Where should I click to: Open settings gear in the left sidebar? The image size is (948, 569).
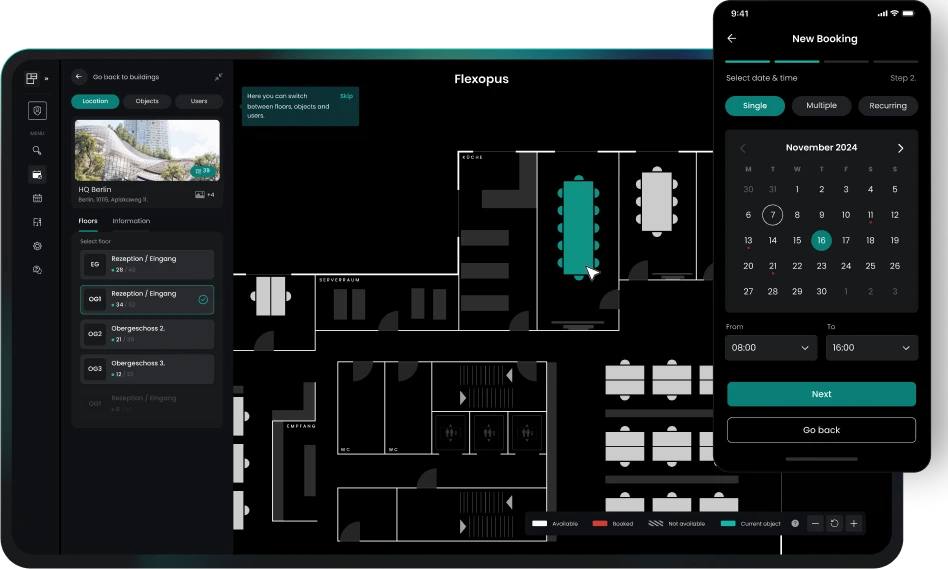(37, 246)
